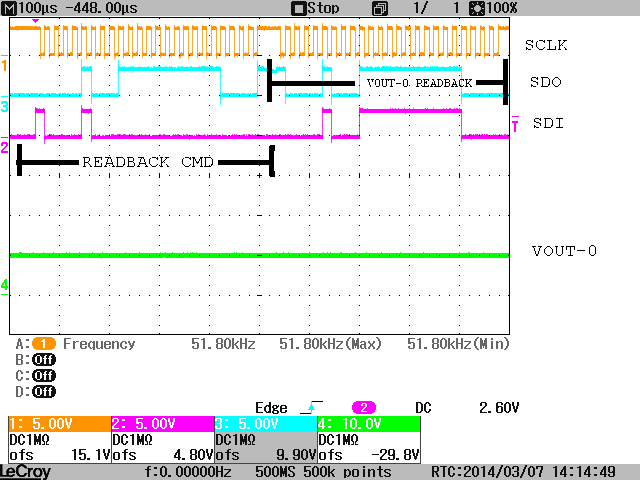Click the pink T trigger level marker
Image resolution: width=640 pixels, height=480 pixels.
click(x=515, y=124)
